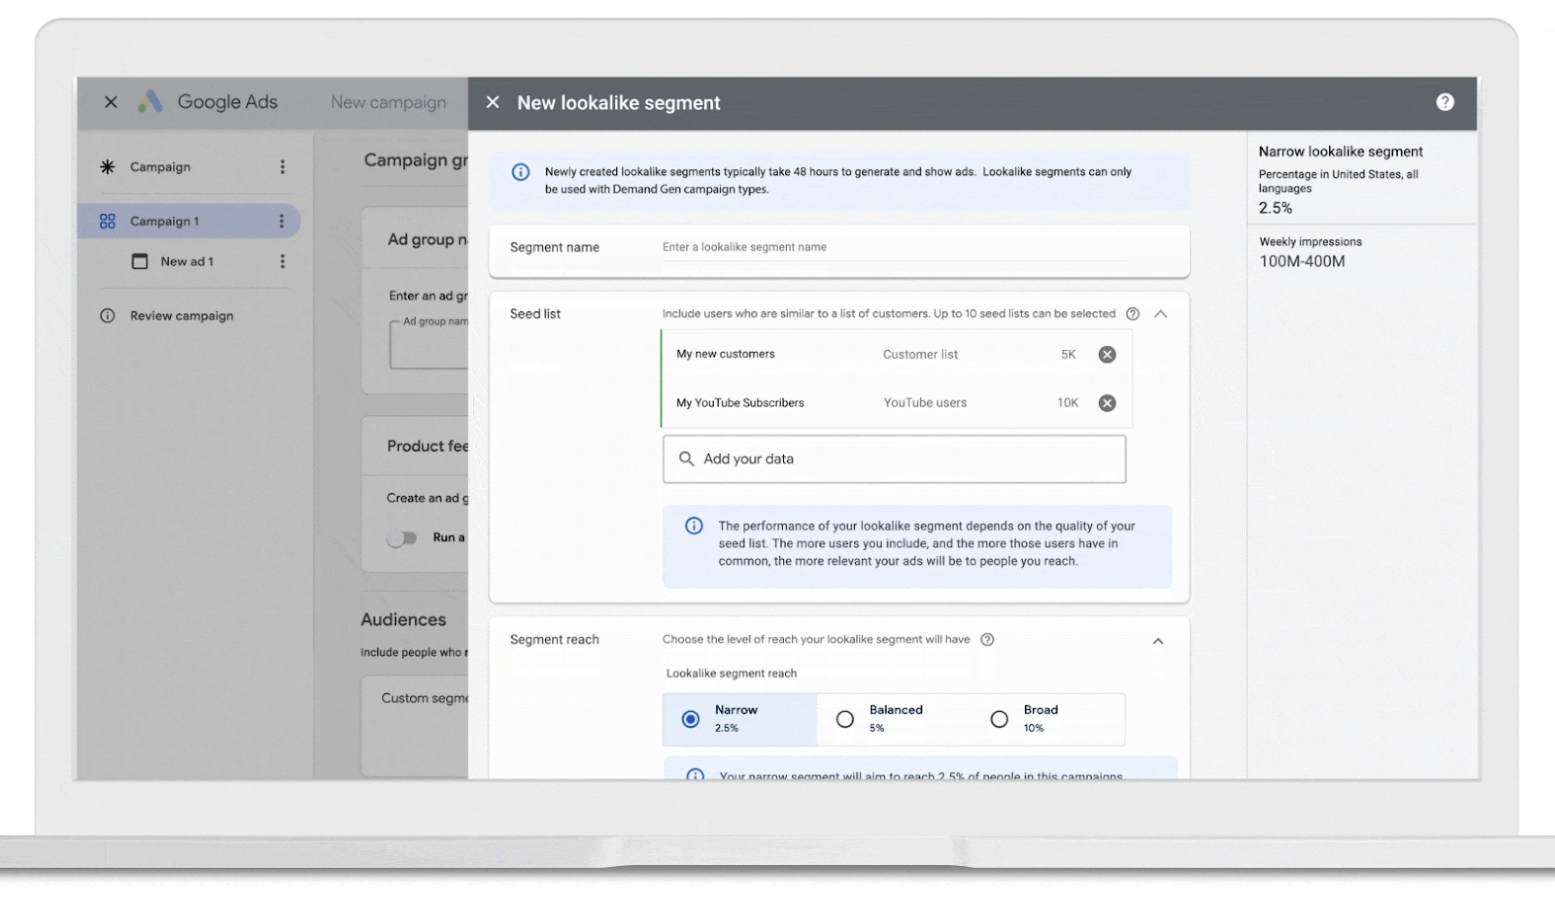Click the Add your data search box
This screenshot has width=1555, height=910.
(894, 459)
